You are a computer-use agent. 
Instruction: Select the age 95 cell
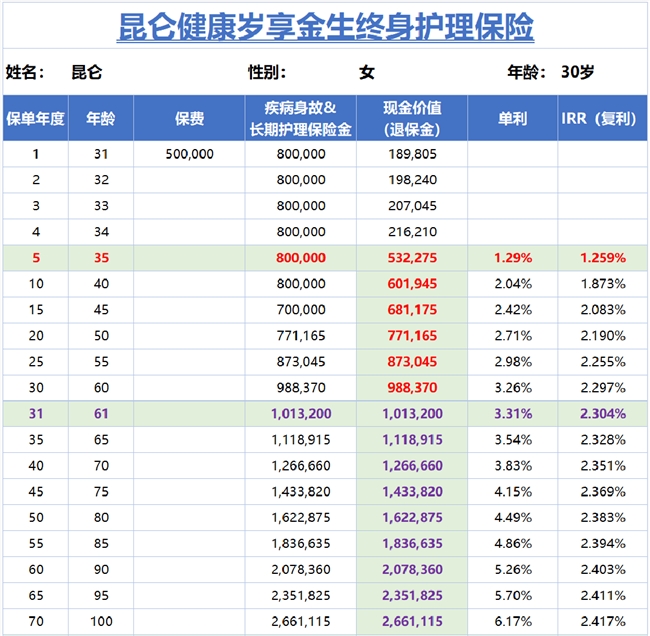101,596
